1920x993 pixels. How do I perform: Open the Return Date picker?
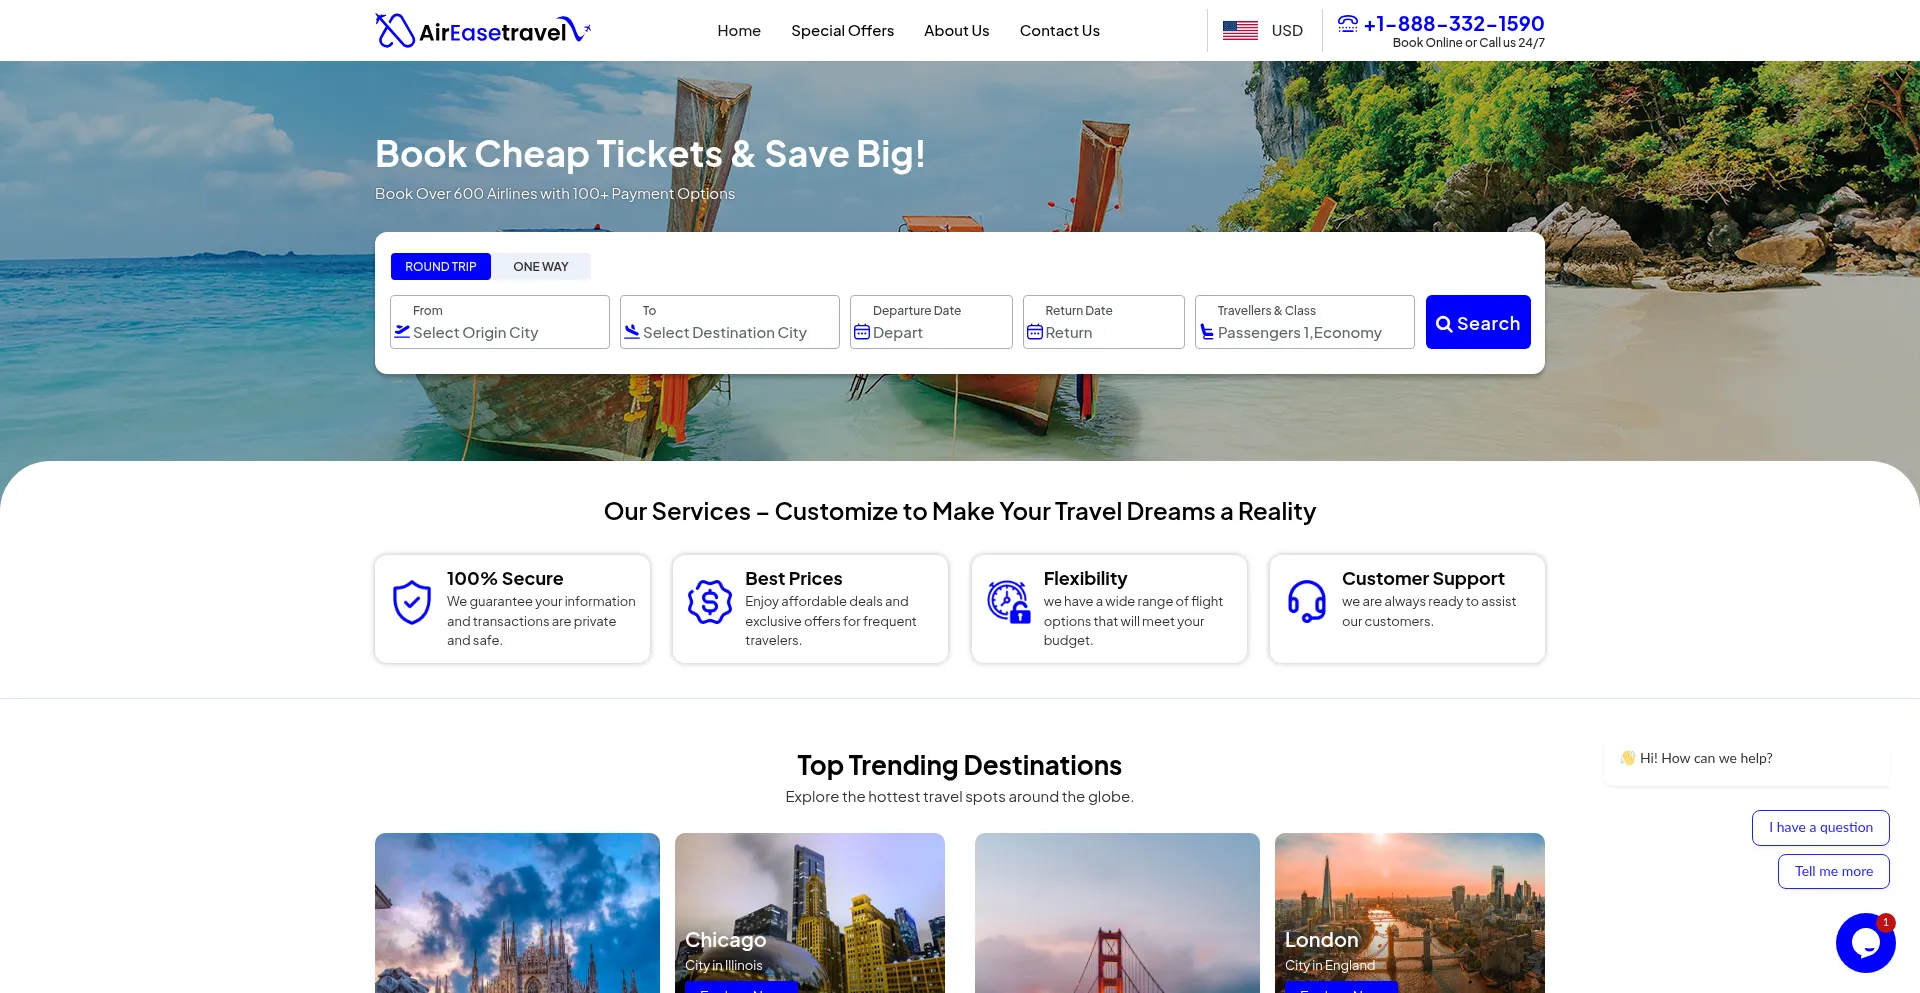pos(1103,322)
